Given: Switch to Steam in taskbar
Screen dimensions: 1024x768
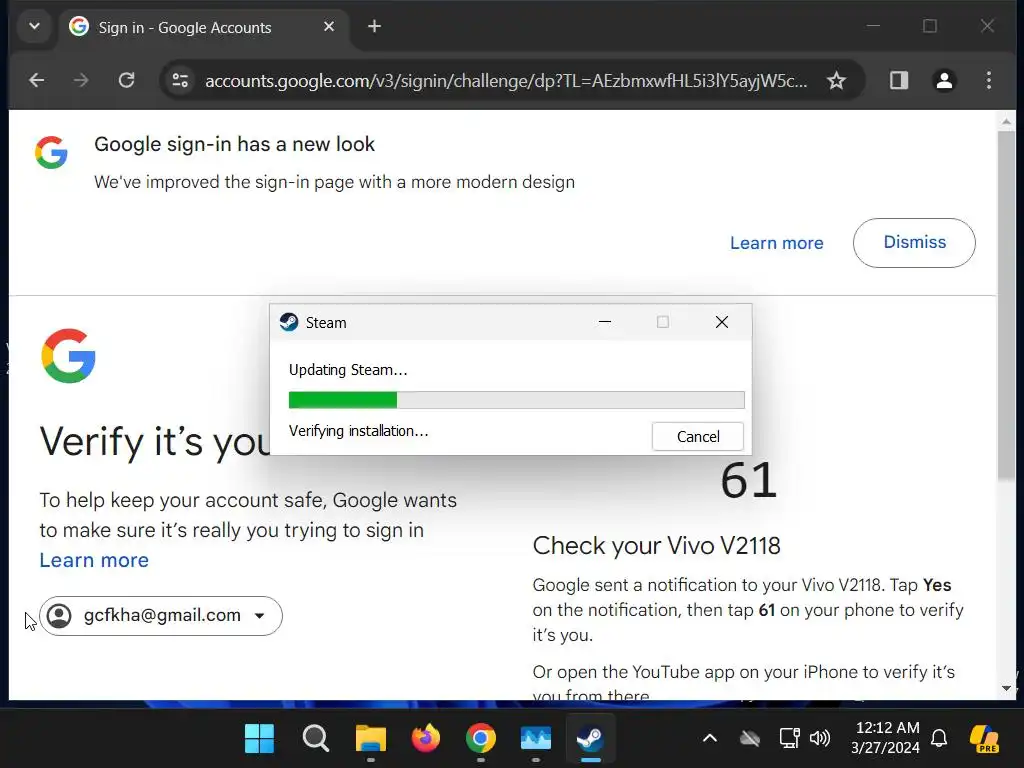Looking at the screenshot, I should coord(590,739).
